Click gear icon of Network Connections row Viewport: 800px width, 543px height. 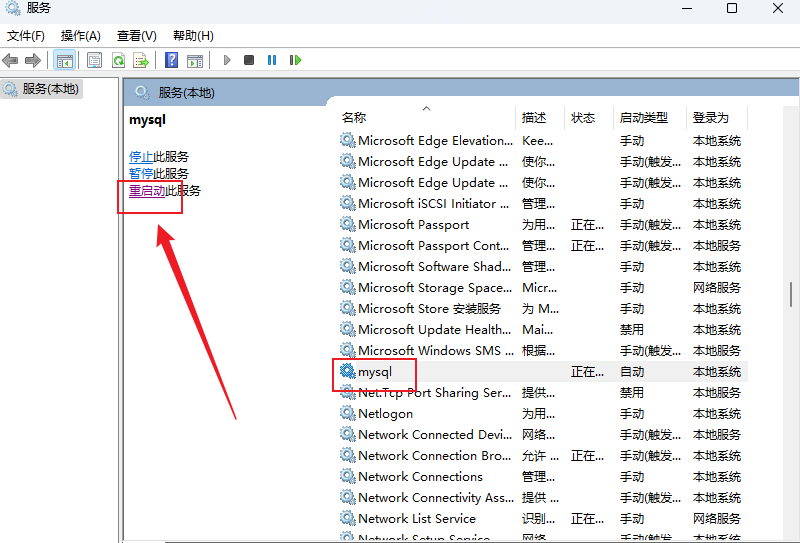point(347,476)
